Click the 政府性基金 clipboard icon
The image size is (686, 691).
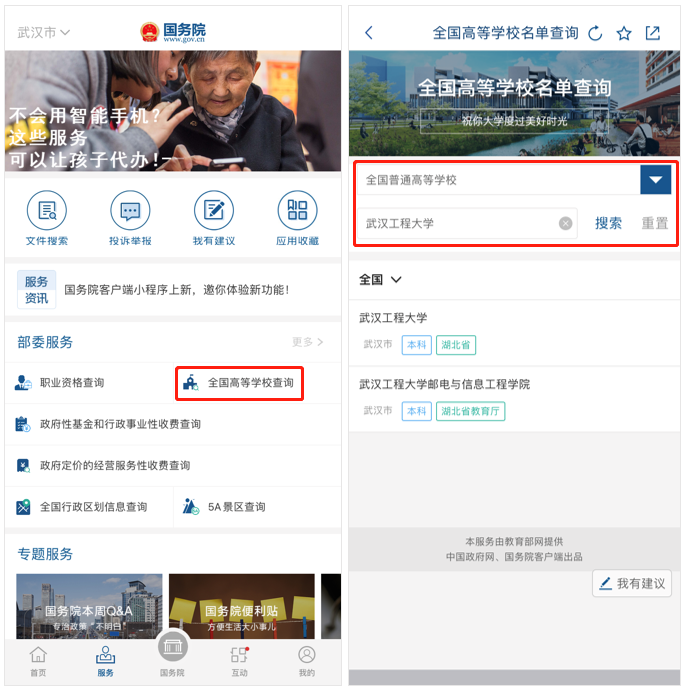(x=22, y=424)
